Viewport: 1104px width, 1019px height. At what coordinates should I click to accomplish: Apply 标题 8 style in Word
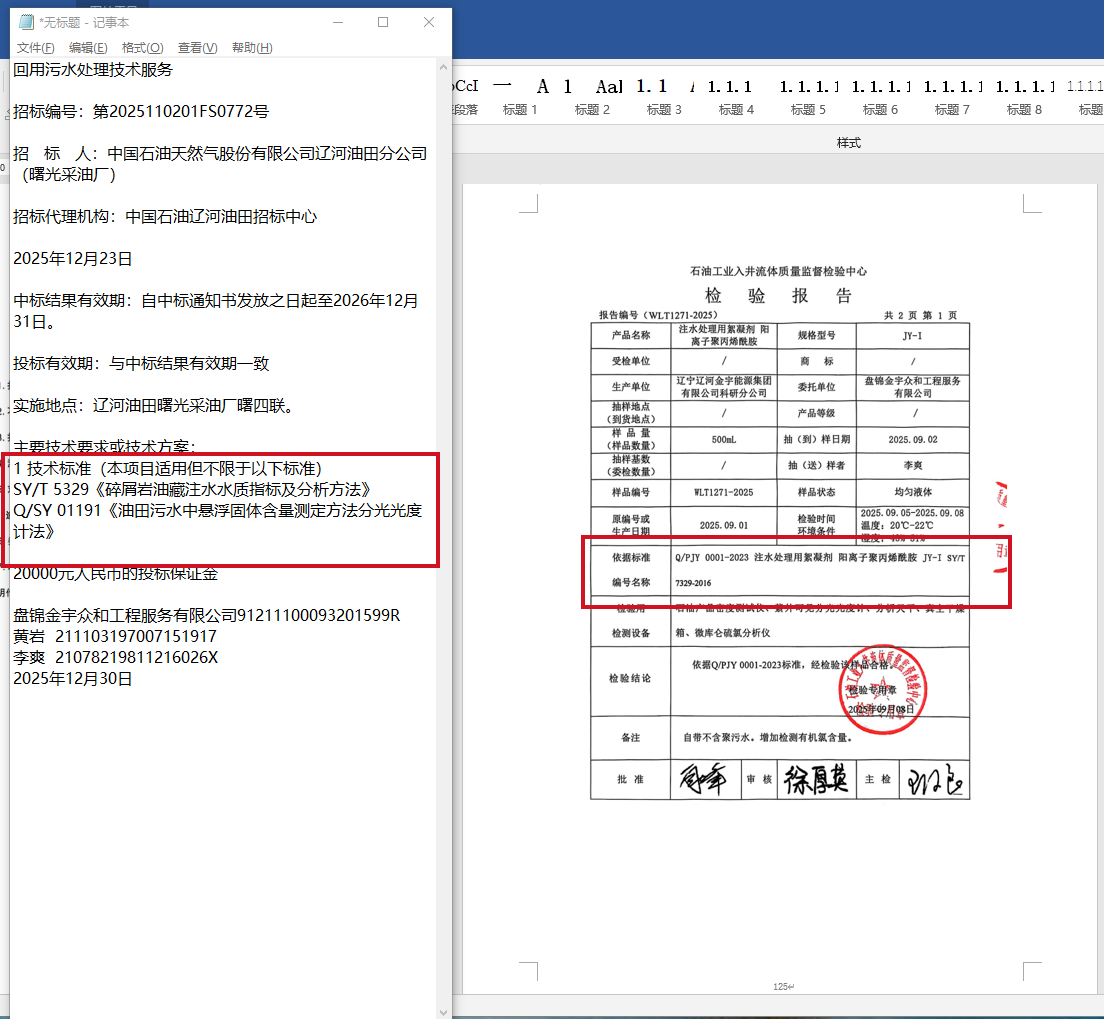pyautogui.click(x=1024, y=97)
